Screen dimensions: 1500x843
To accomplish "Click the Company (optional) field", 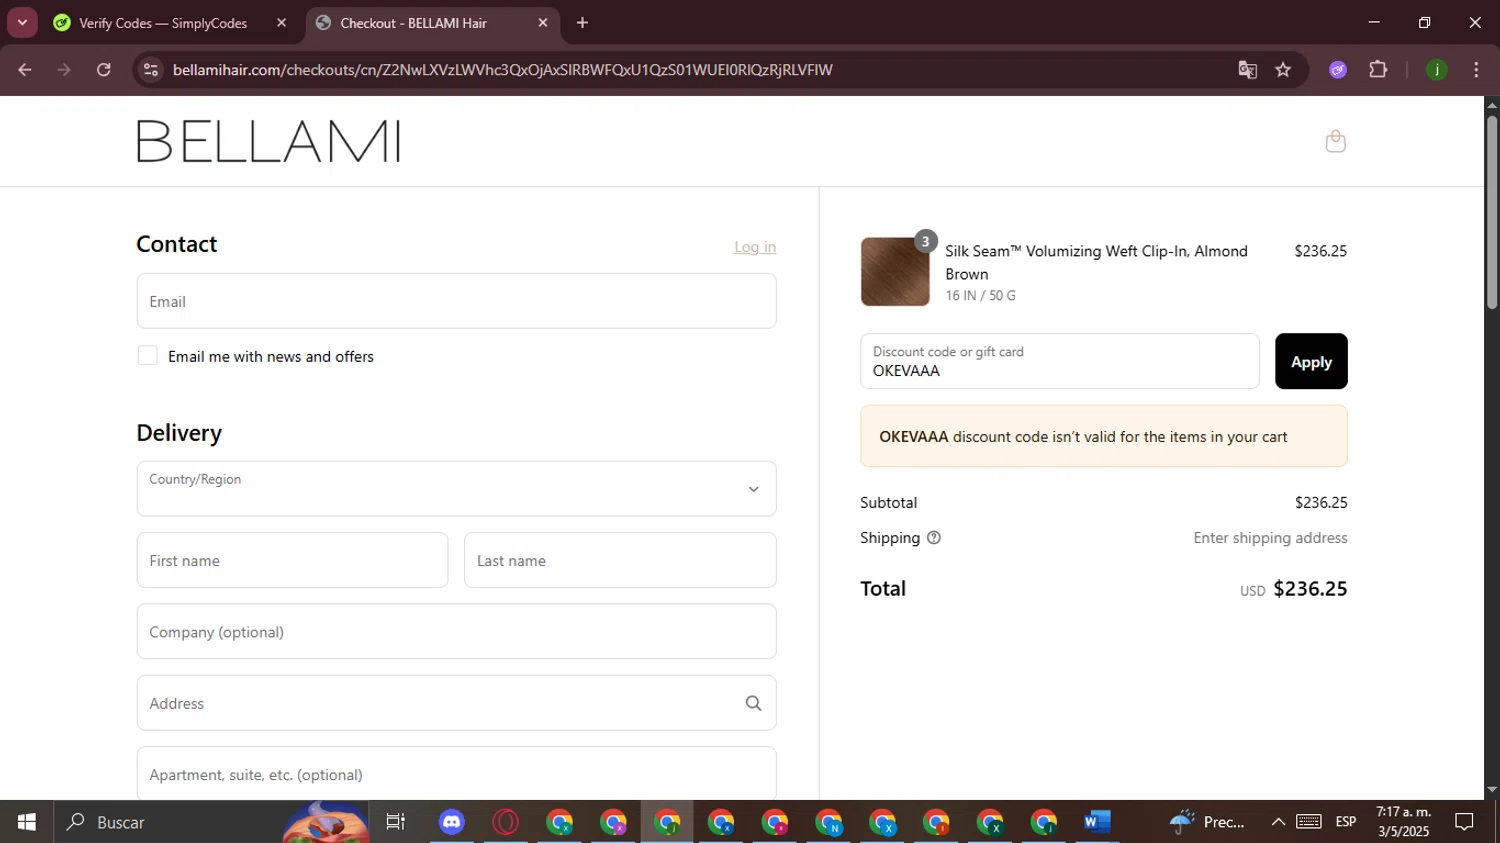I will pos(456,631).
